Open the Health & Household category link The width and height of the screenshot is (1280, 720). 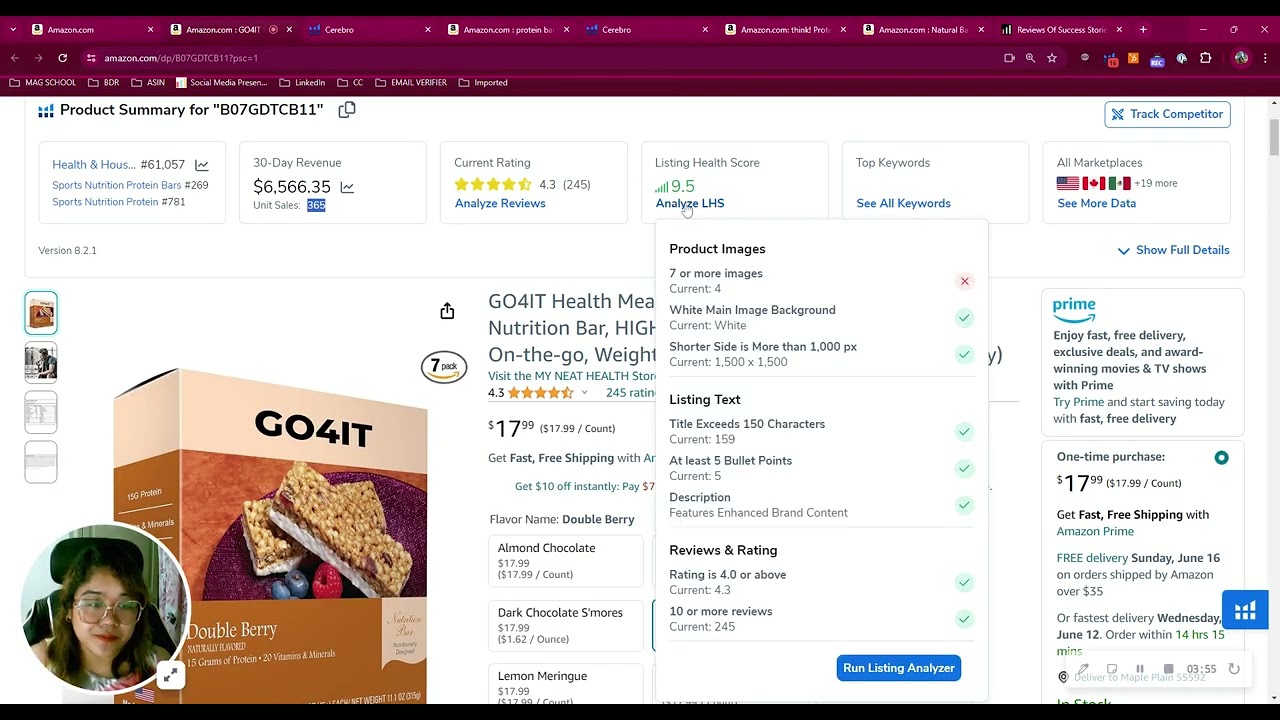tap(94, 165)
